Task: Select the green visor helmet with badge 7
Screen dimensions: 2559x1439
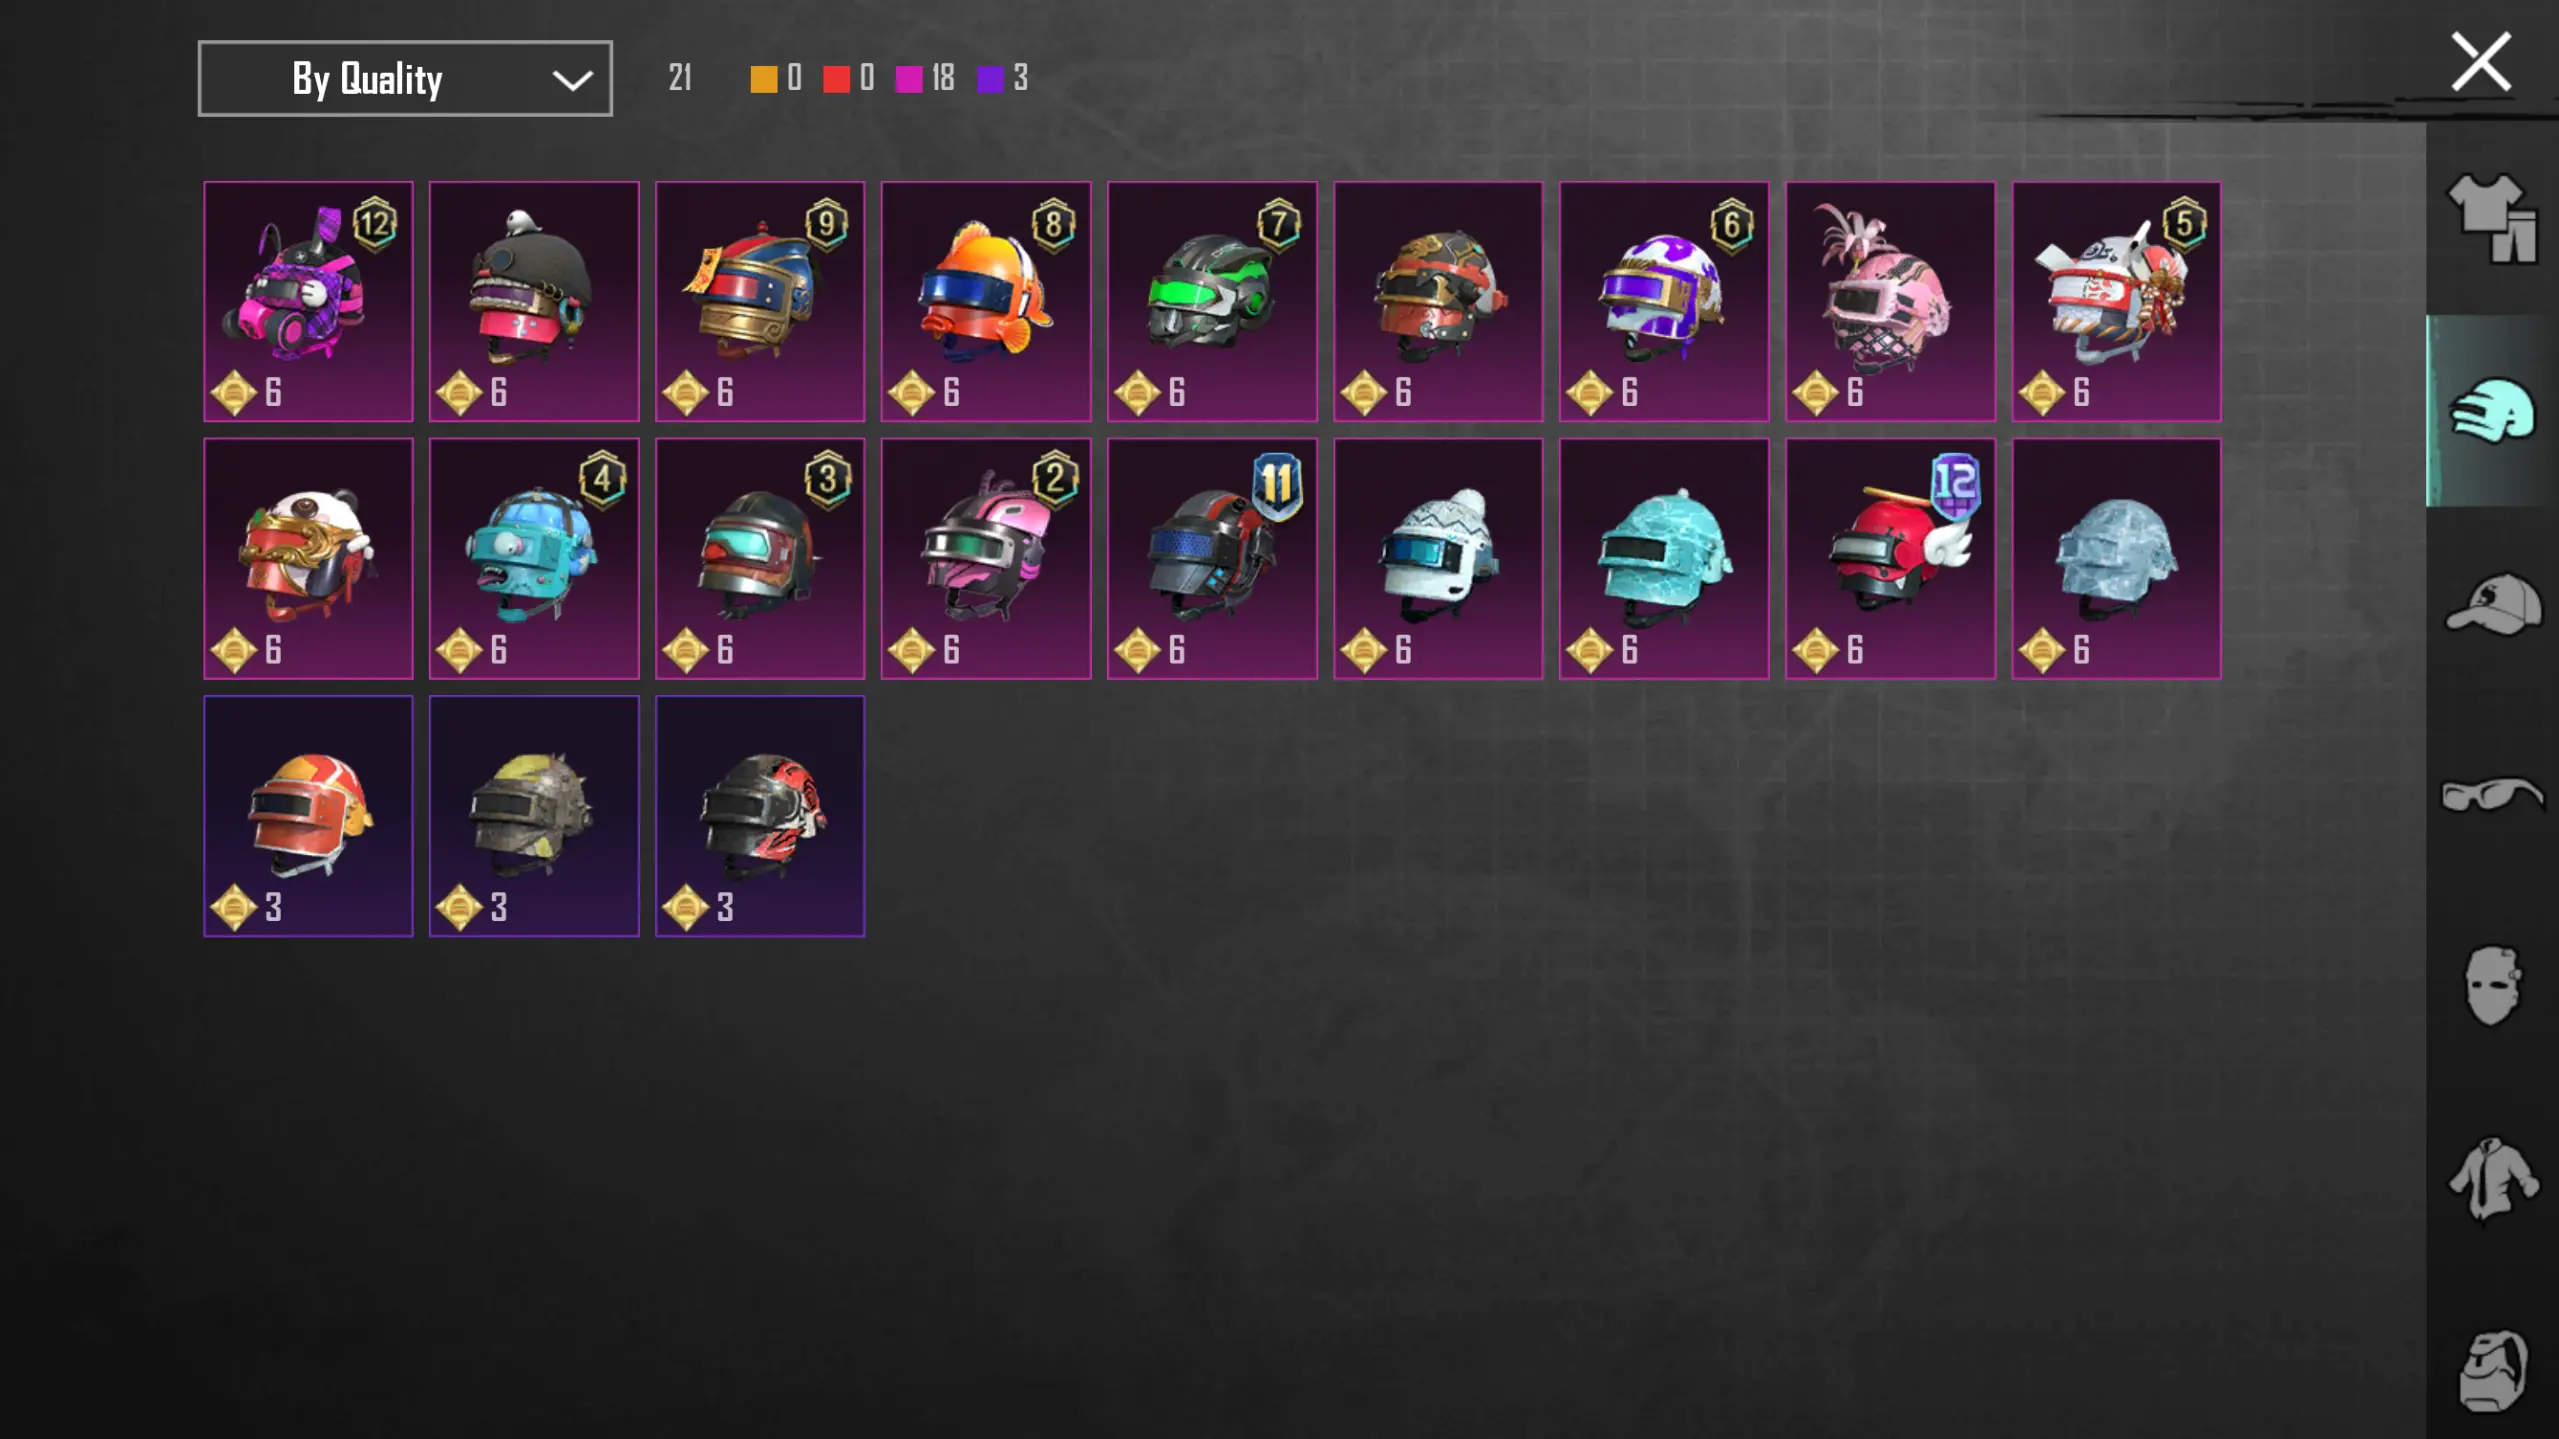Action: (1212, 301)
